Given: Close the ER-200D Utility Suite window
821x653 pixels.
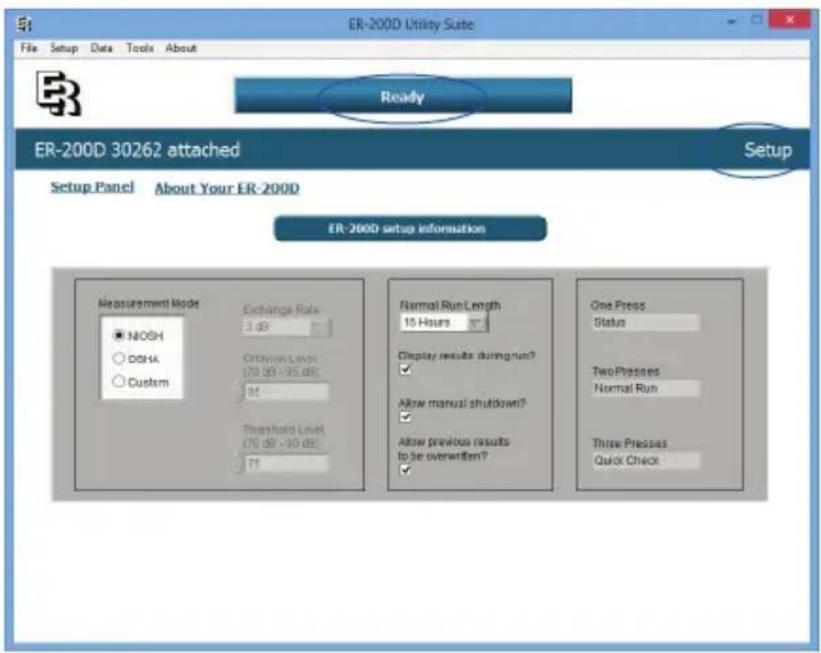Looking at the screenshot, I should click(x=791, y=20).
